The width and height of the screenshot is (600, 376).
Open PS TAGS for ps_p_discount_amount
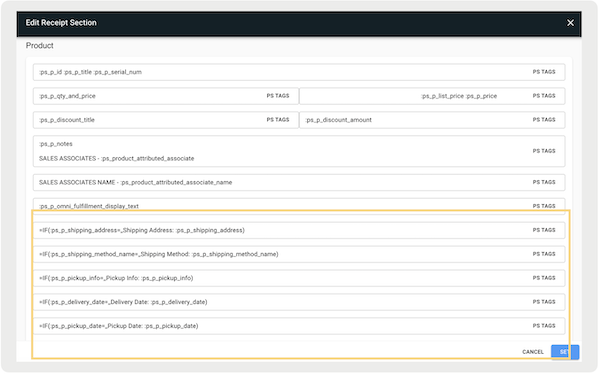click(544, 120)
